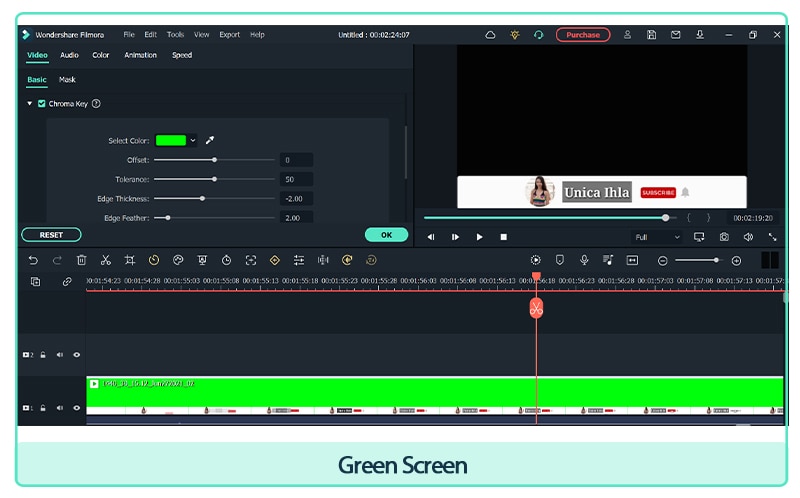Take a snapshot with camera icon

[x=724, y=237]
